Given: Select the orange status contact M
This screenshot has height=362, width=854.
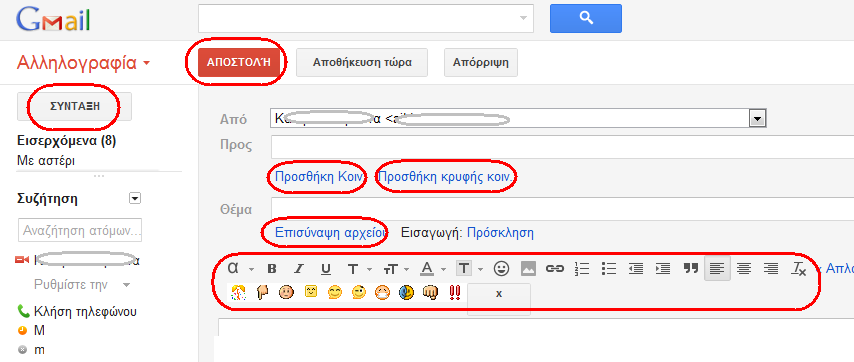Looking at the screenshot, I should [32, 331].
